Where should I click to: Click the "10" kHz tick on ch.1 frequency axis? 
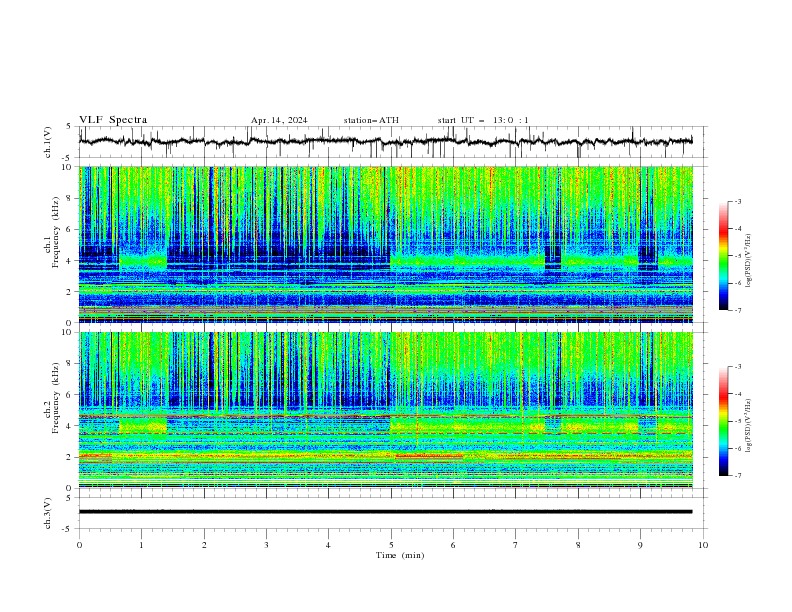coord(69,167)
